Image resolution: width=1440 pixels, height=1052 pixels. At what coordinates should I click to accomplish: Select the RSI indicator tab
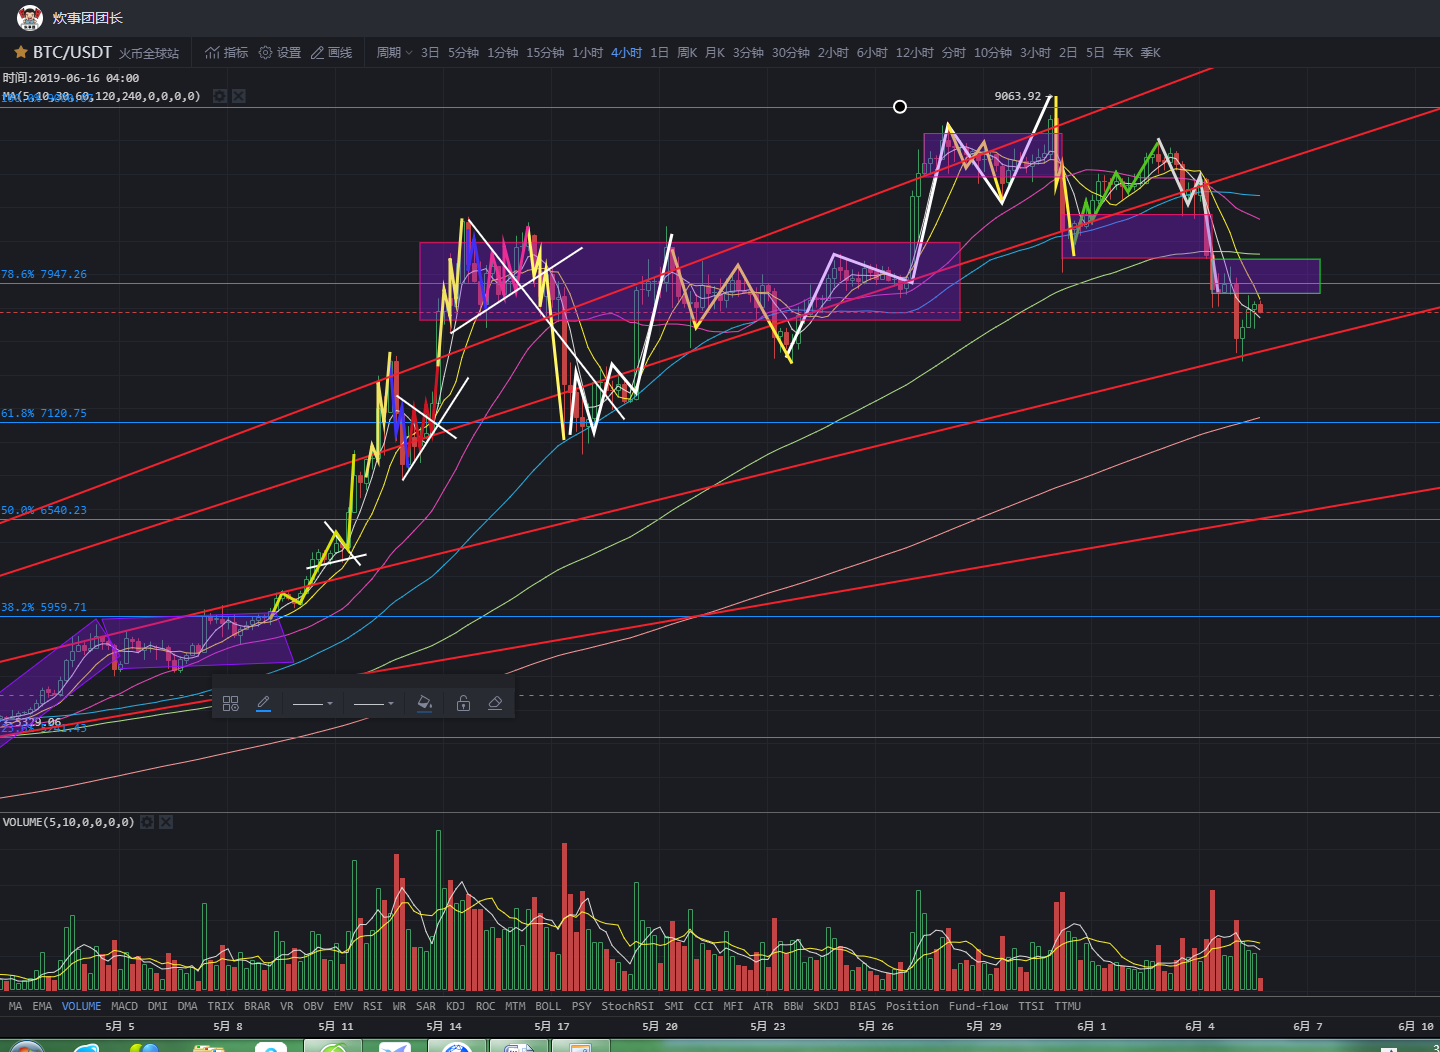click(372, 1006)
